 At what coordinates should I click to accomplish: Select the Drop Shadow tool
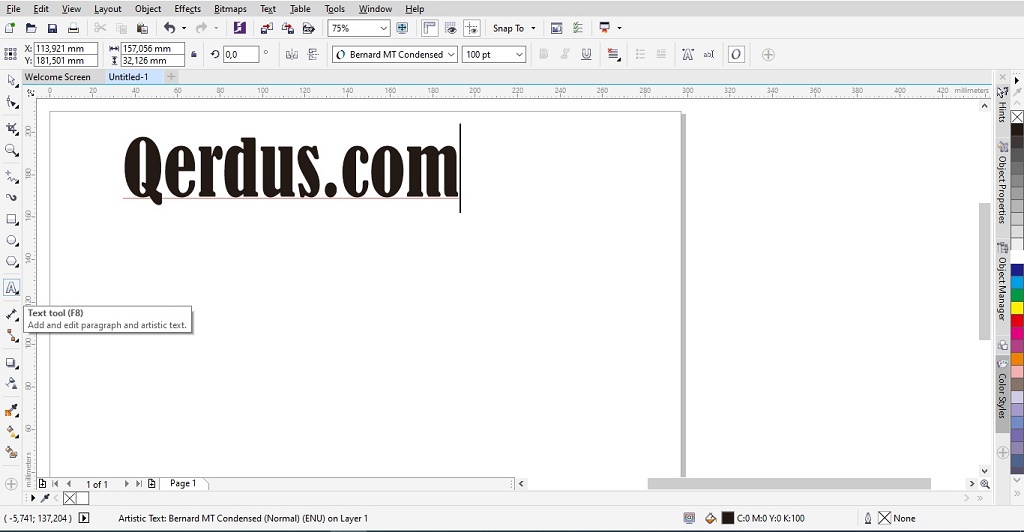click(x=11, y=363)
